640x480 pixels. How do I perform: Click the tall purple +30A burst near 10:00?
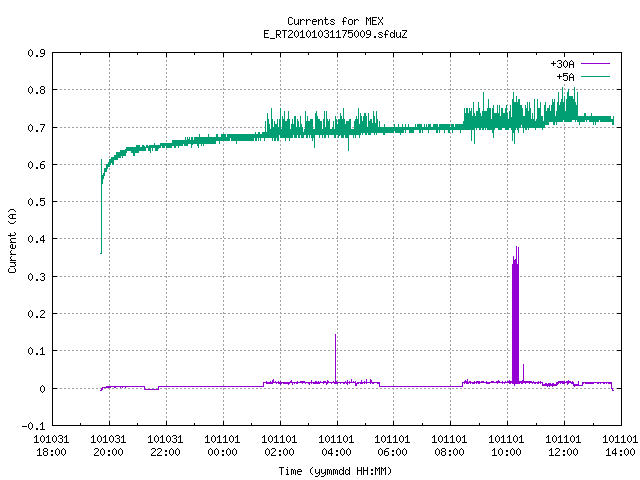click(516, 314)
